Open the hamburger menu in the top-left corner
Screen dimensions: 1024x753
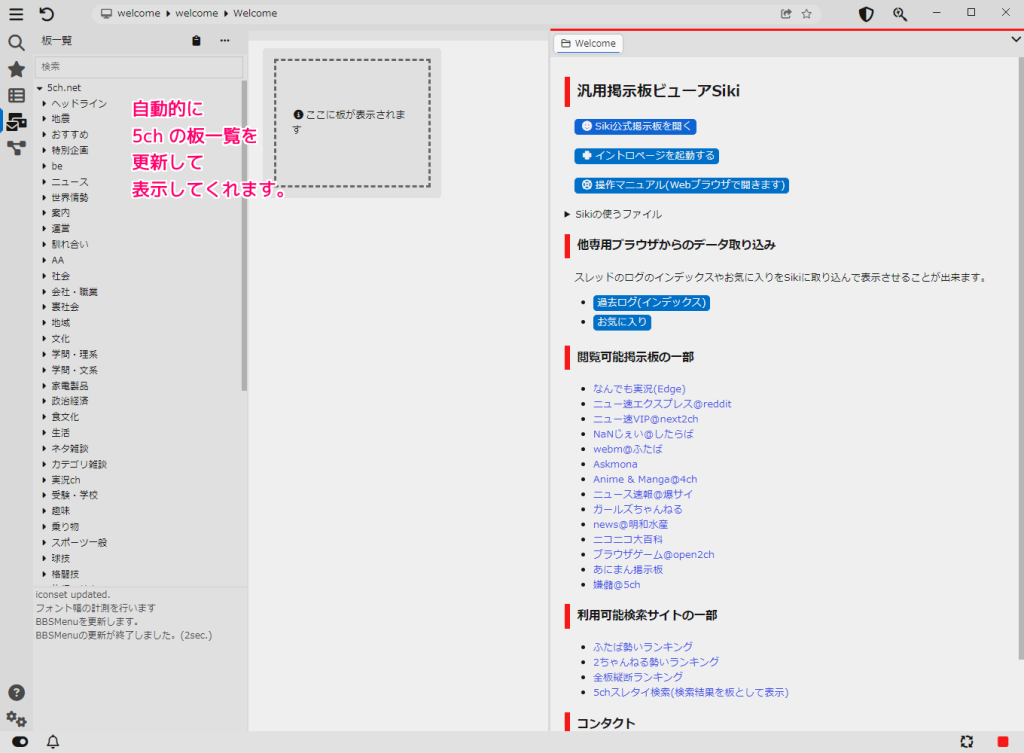click(15, 14)
